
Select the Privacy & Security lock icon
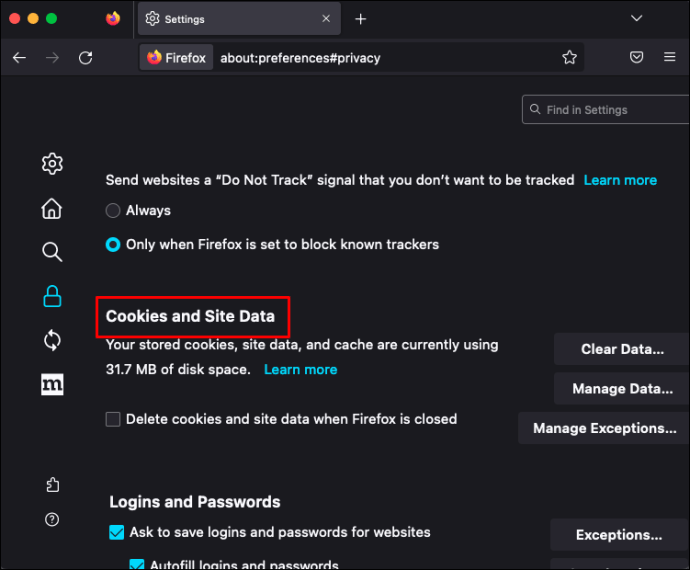tap(52, 296)
